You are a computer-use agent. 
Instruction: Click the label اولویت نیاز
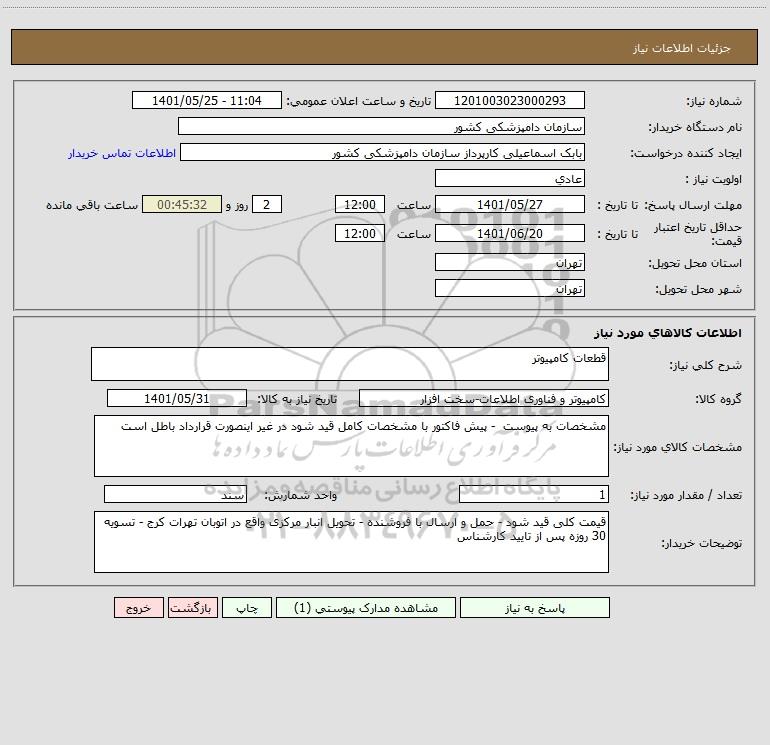tap(714, 180)
